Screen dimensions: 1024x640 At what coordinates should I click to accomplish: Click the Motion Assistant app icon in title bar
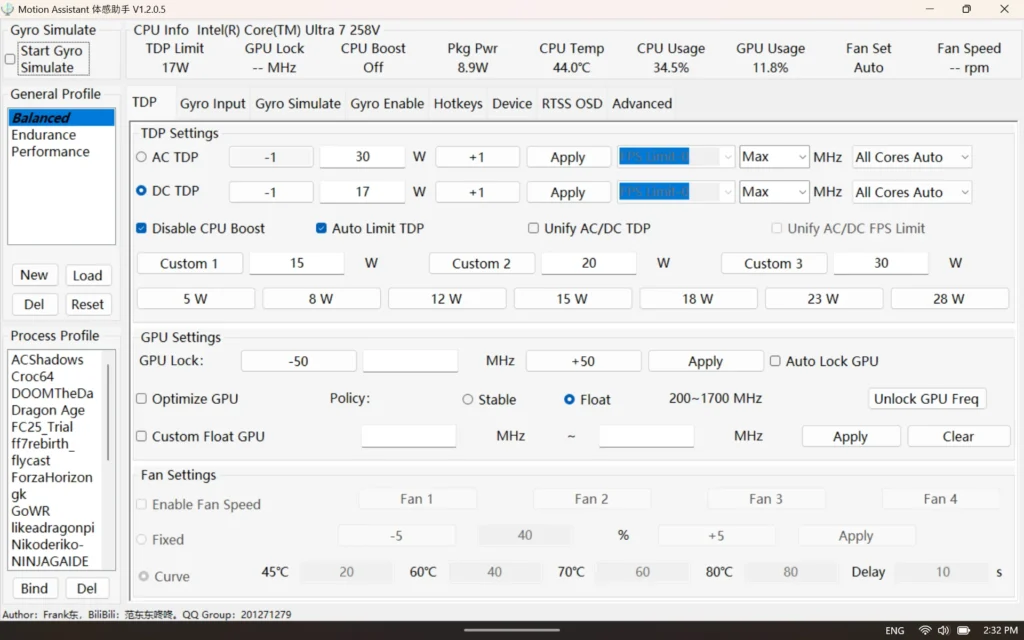tap(9, 9)
